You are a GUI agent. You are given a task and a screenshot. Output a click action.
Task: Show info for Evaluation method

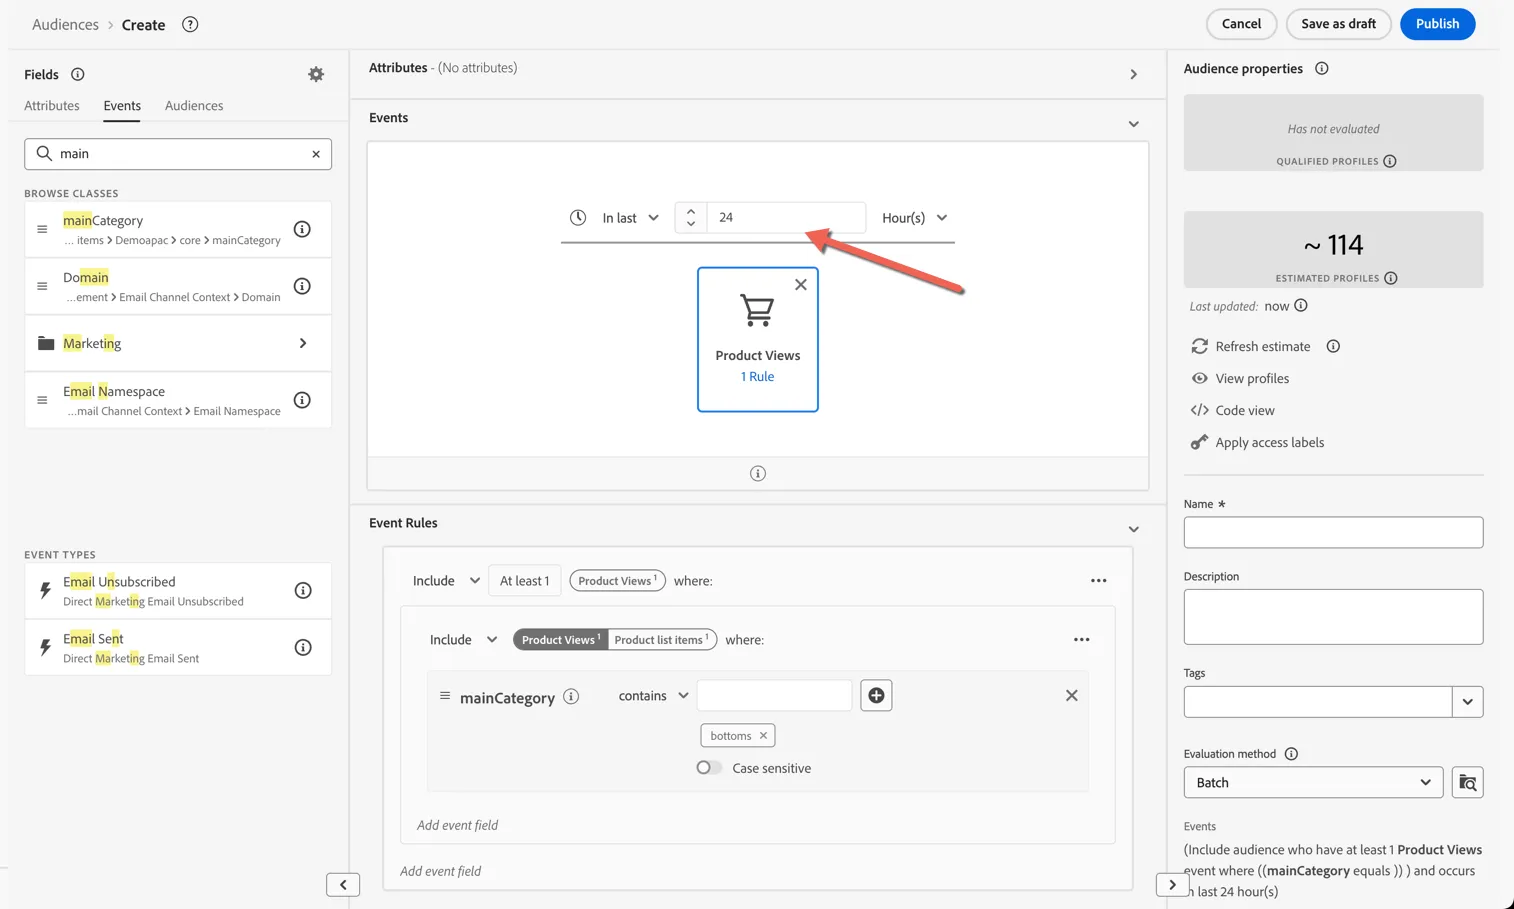(x=1291, y=754)
